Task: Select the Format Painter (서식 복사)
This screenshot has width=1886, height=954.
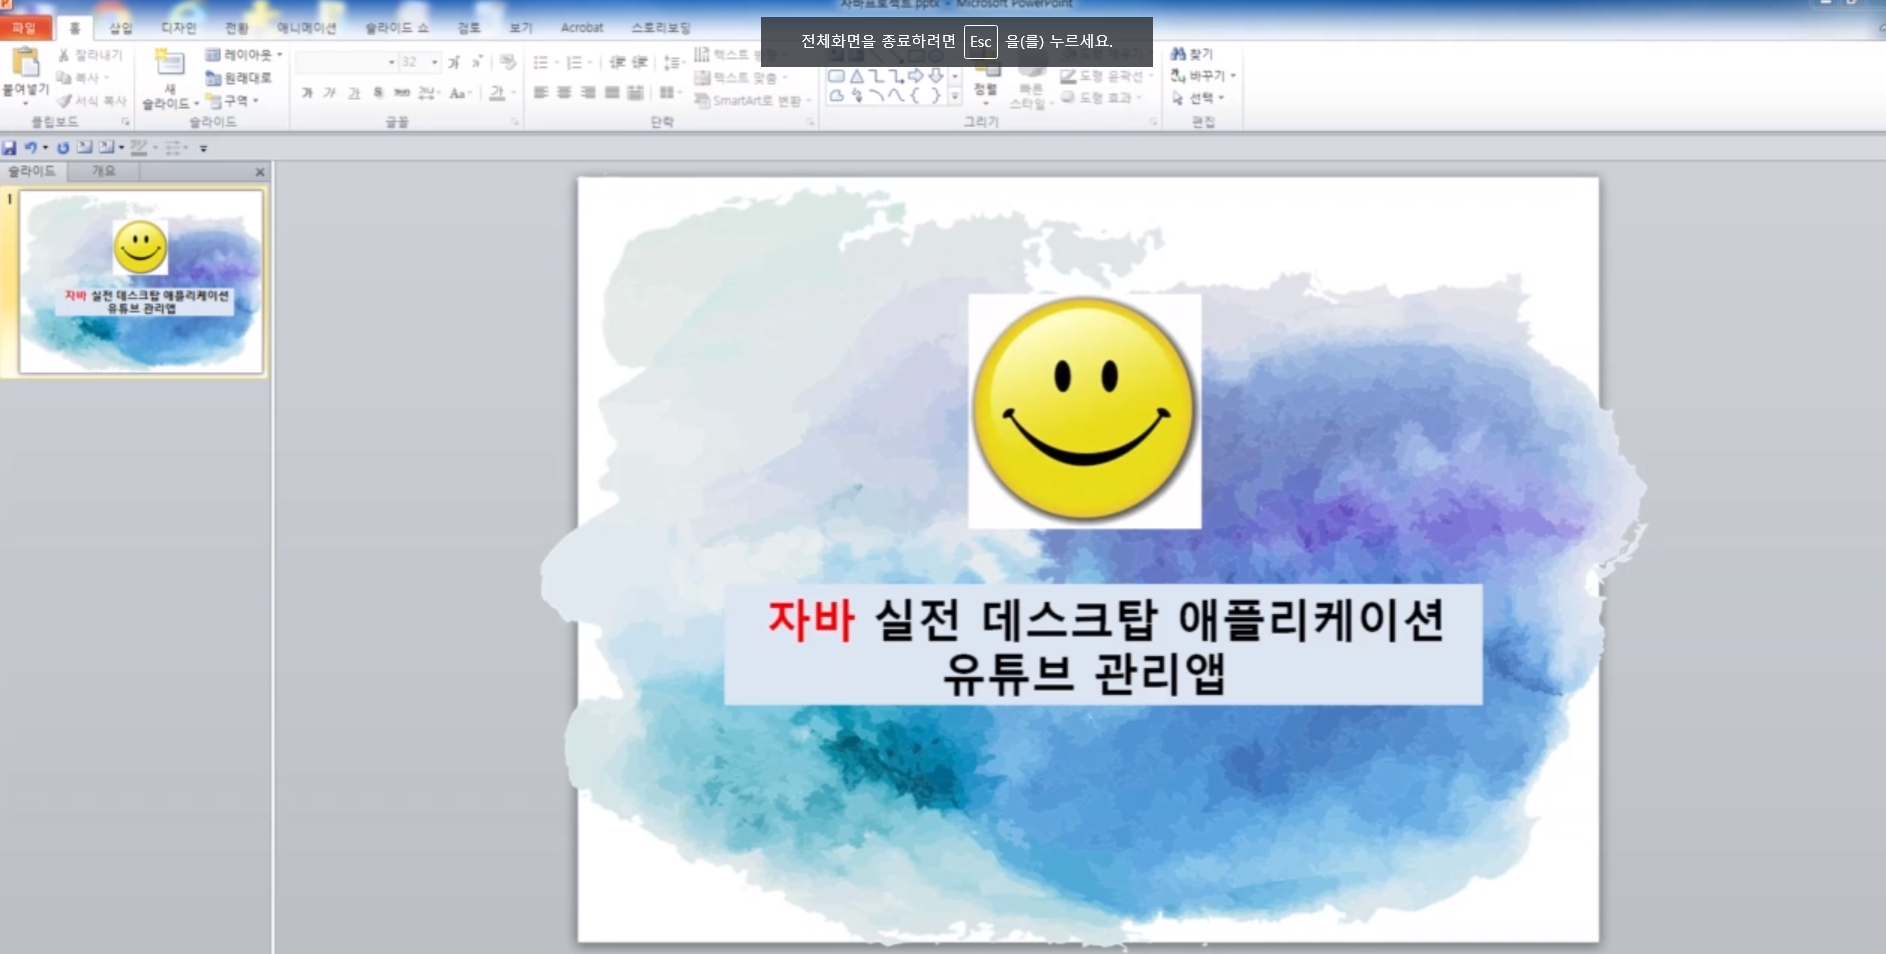Action: 92,100
